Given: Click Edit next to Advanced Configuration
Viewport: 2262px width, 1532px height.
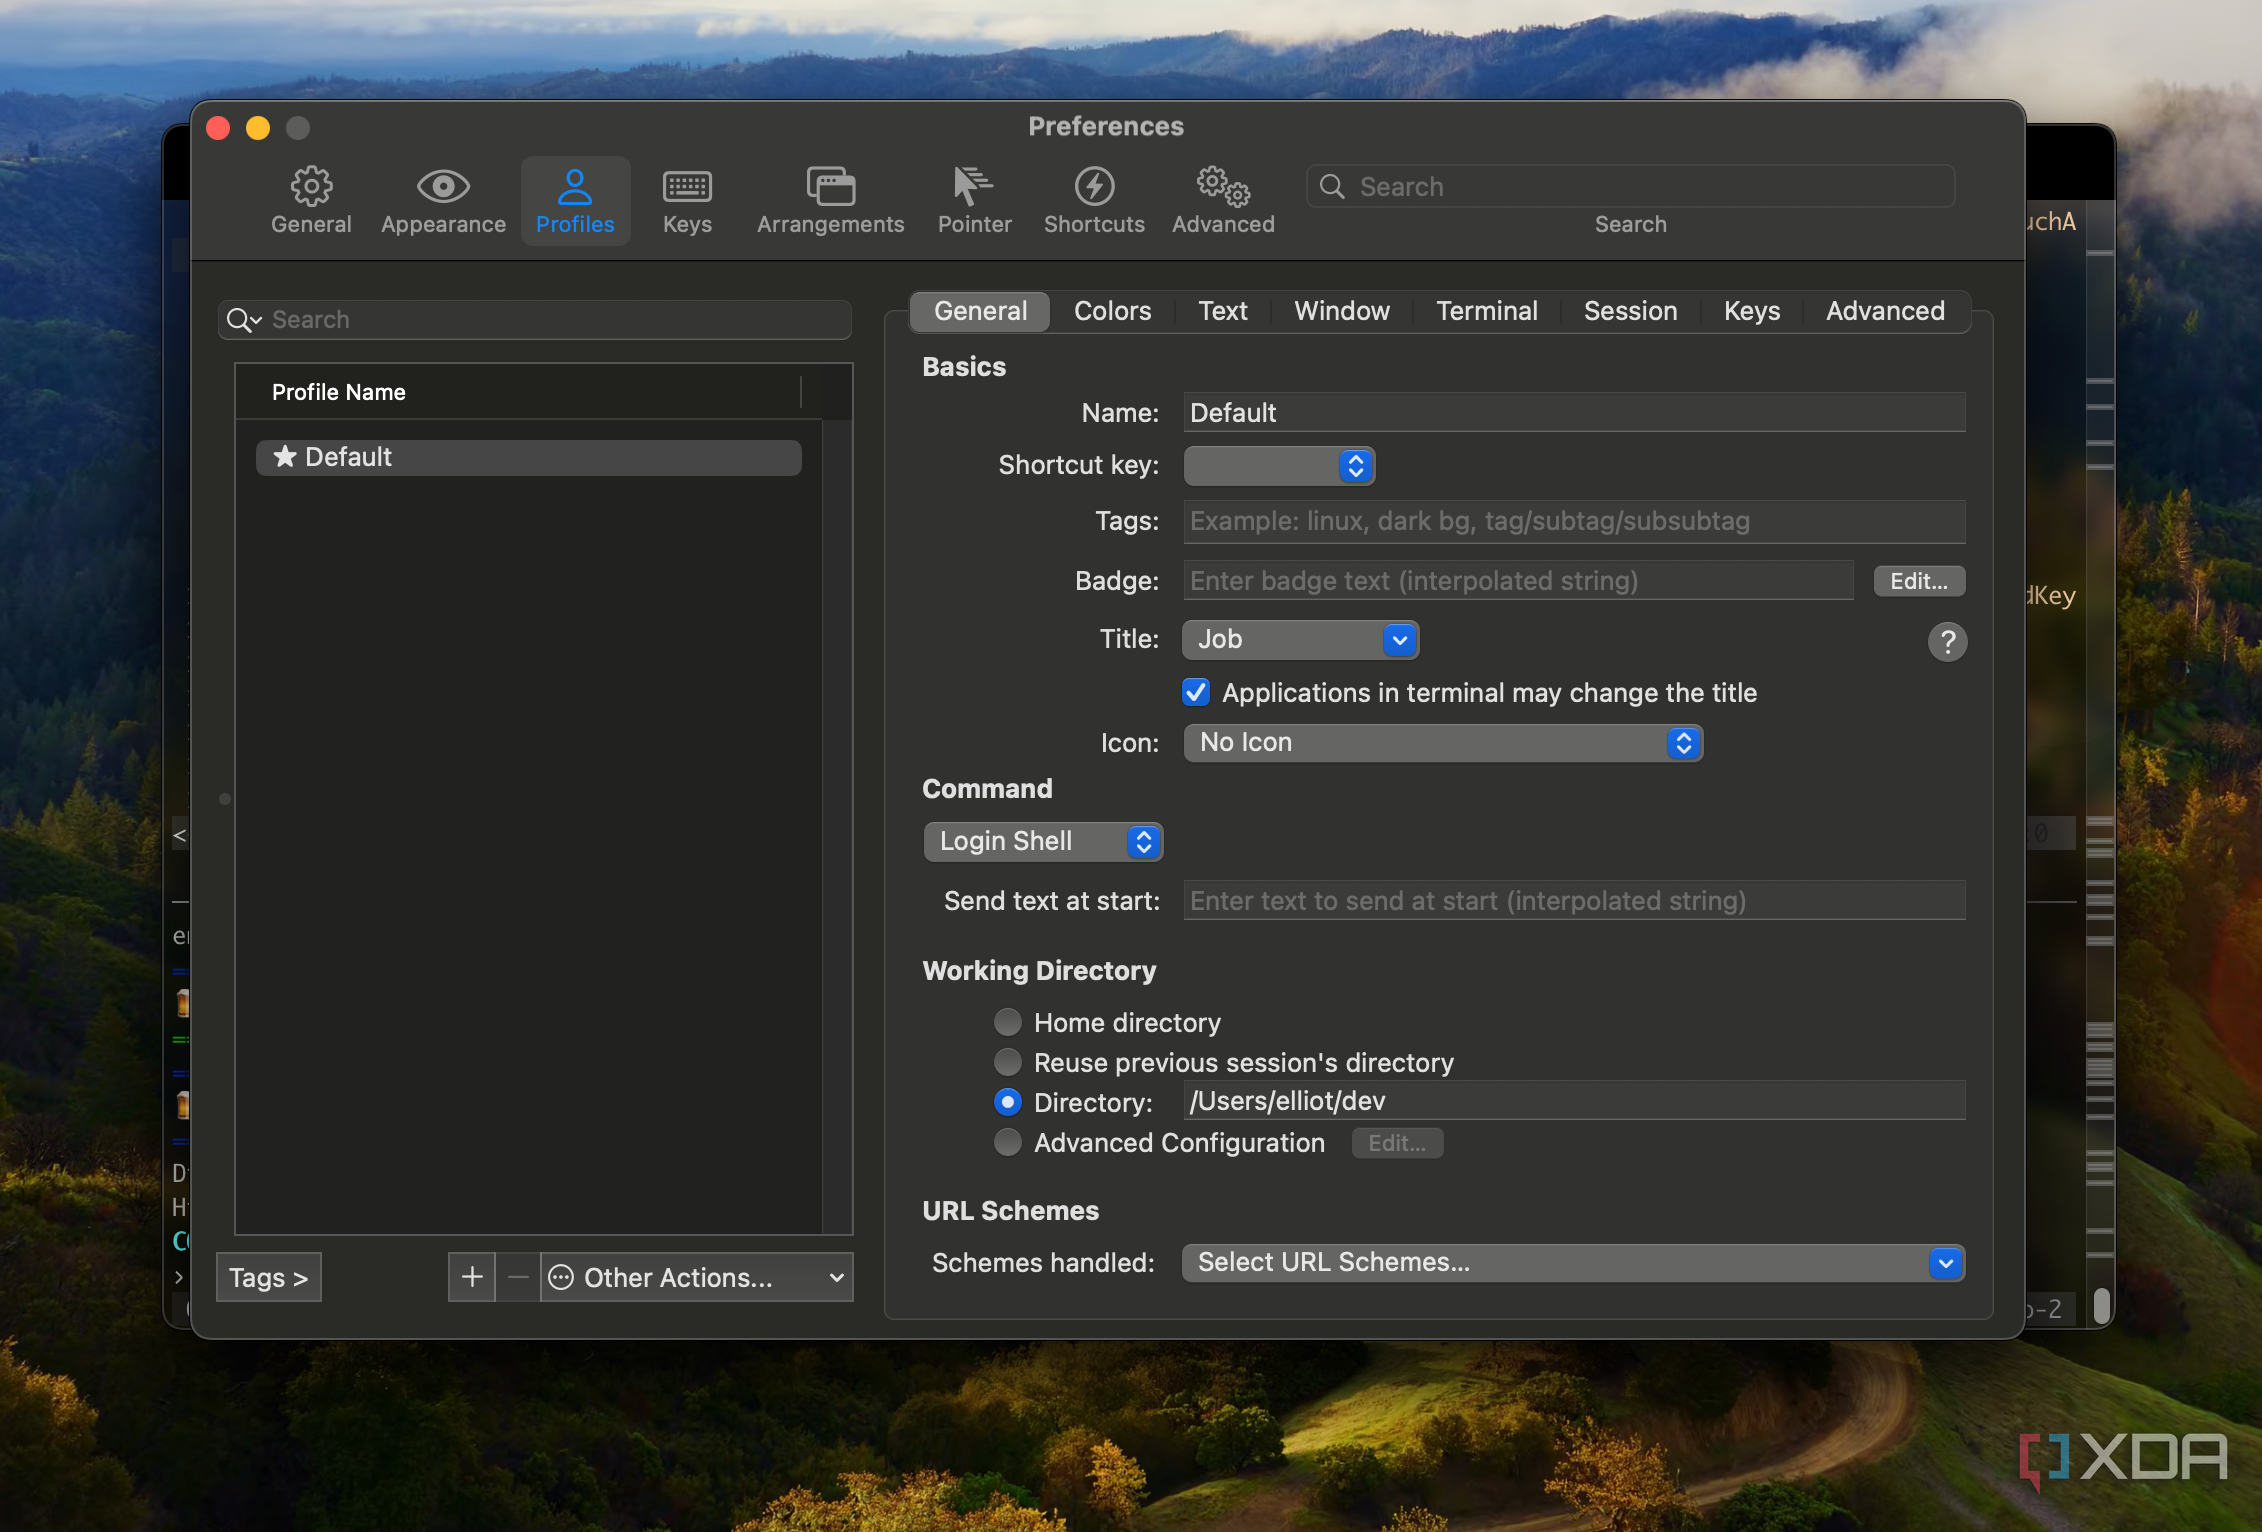Looking at the screenshot, I should coord(1397,1143).
